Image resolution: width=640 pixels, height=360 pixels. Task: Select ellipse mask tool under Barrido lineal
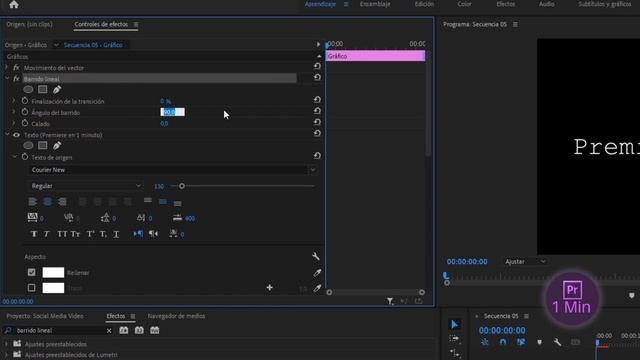click(28, 89)
